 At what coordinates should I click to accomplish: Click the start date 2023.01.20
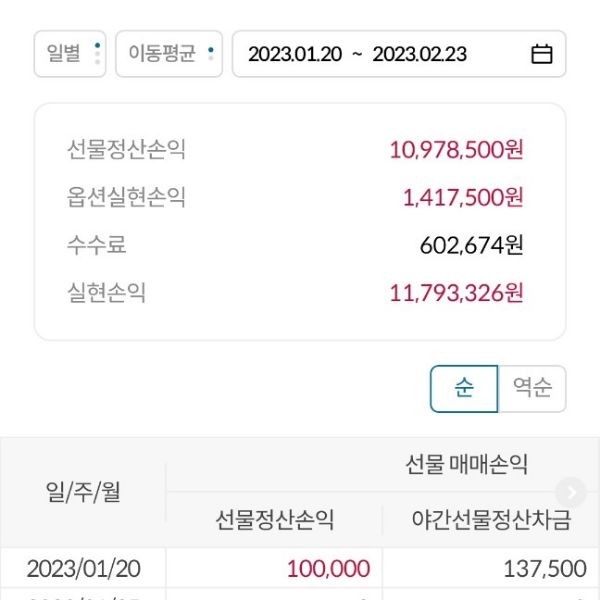pyautogui.click(x=295, y=54)
